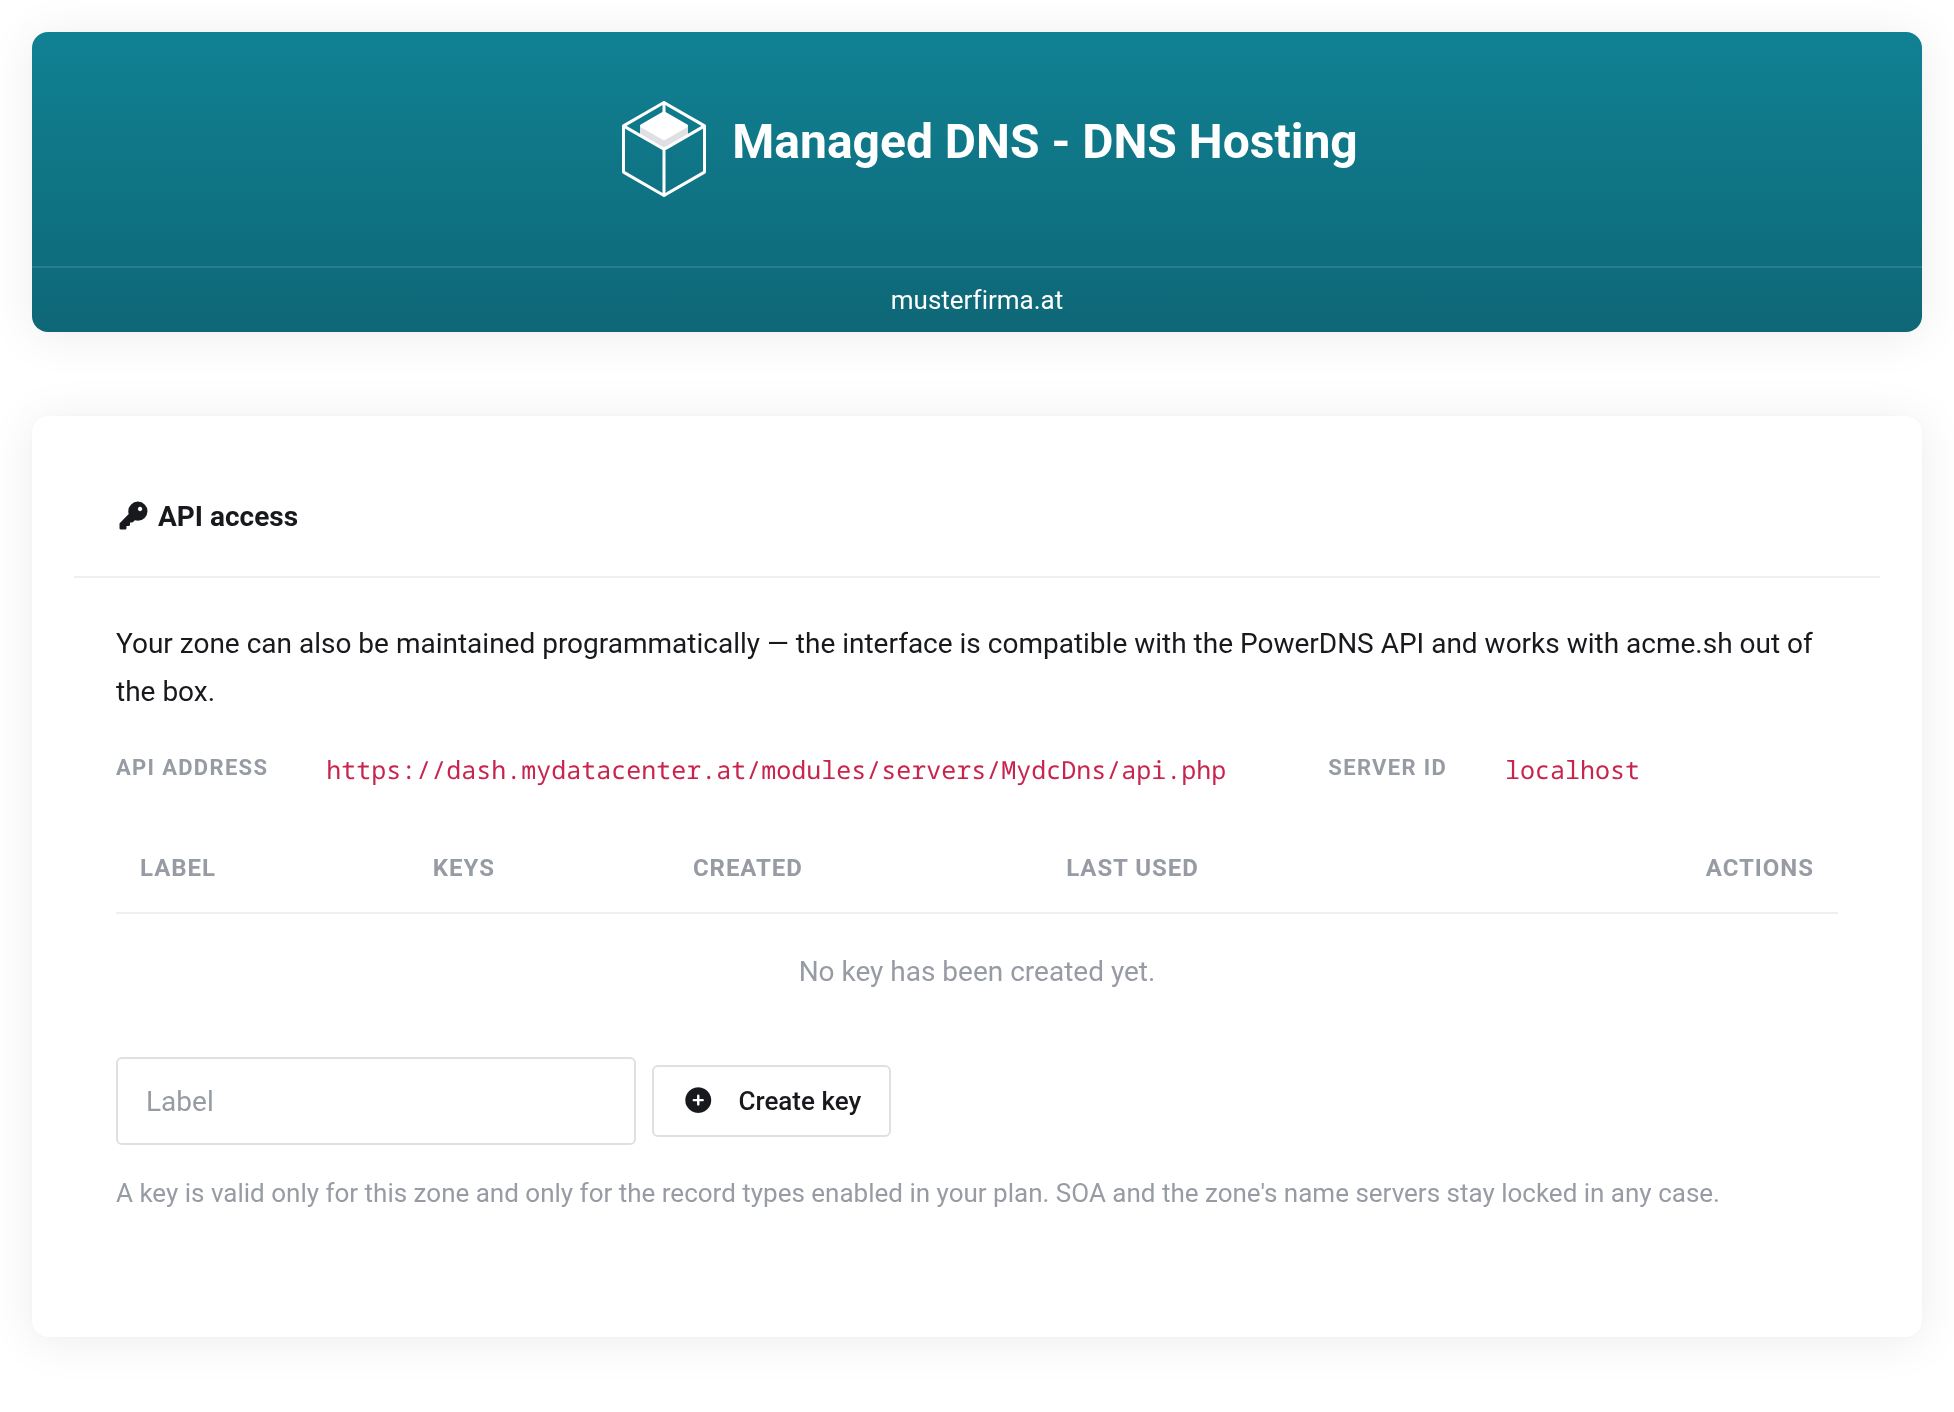Click the key icon beside API access
The image size is (1954, 1412).
click(133, 516)
